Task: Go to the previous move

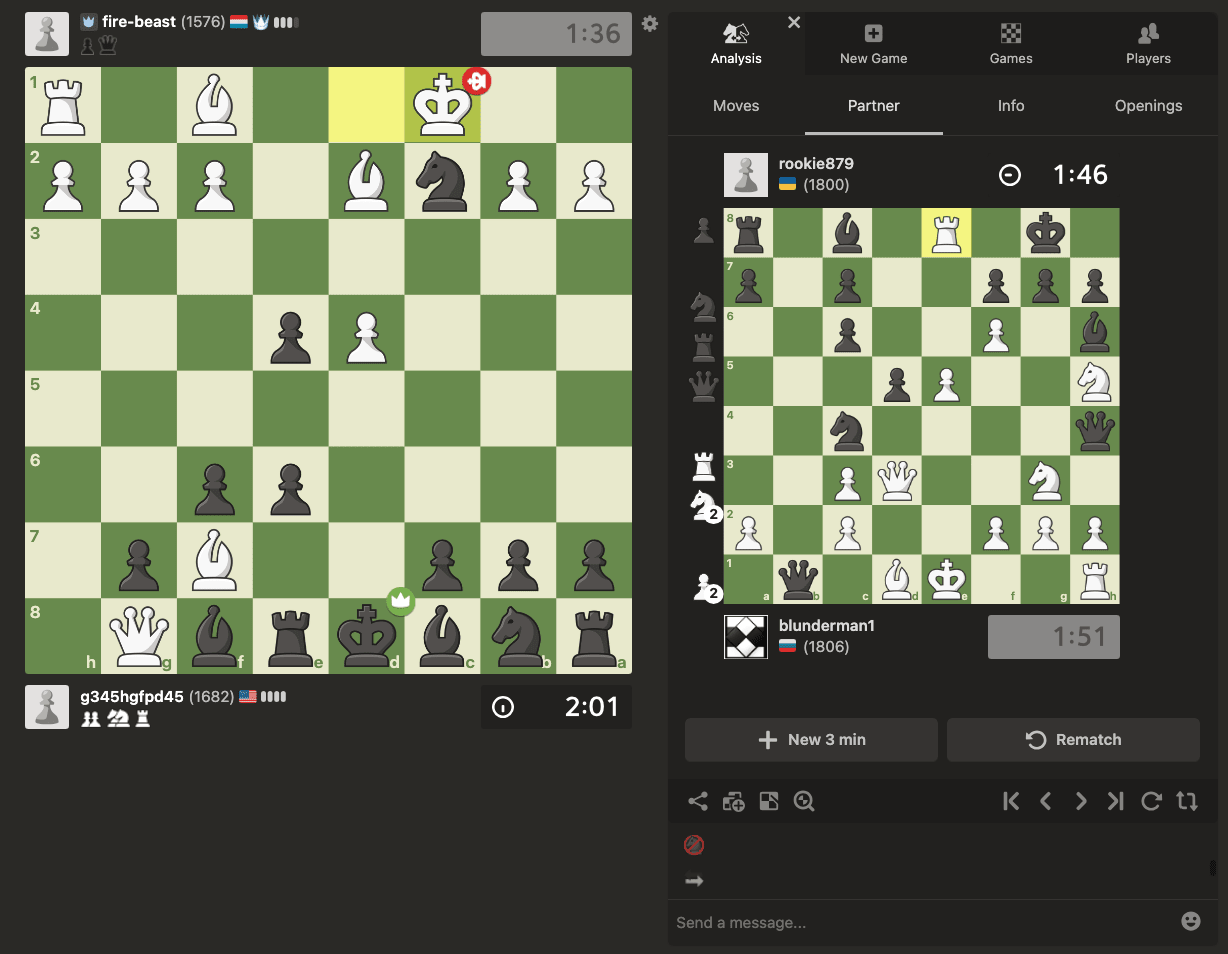Action: tap(1046, 801)
